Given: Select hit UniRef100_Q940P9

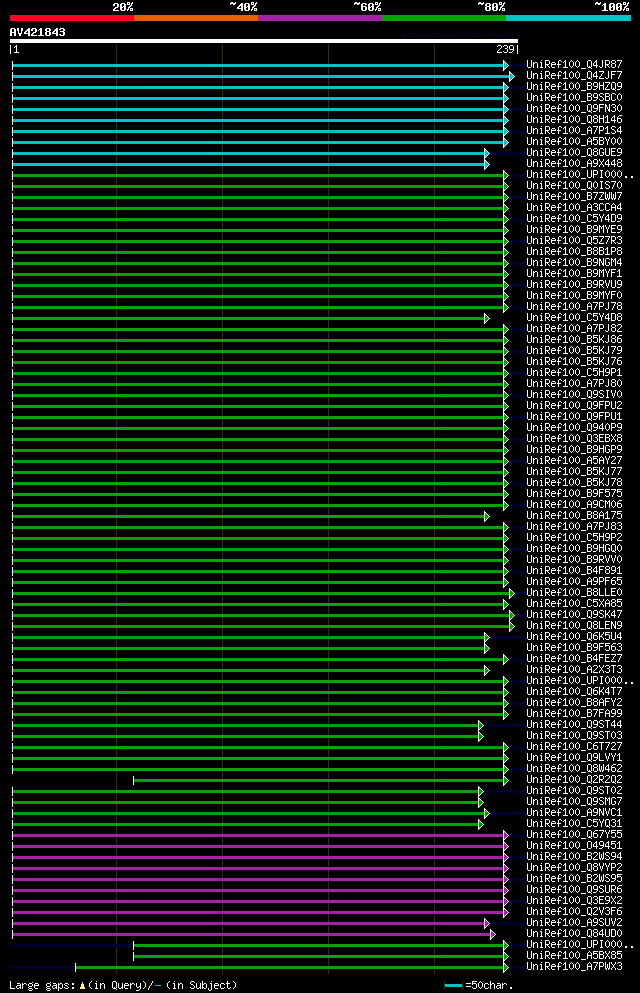Looking at the screenshot, I should 574,427.
